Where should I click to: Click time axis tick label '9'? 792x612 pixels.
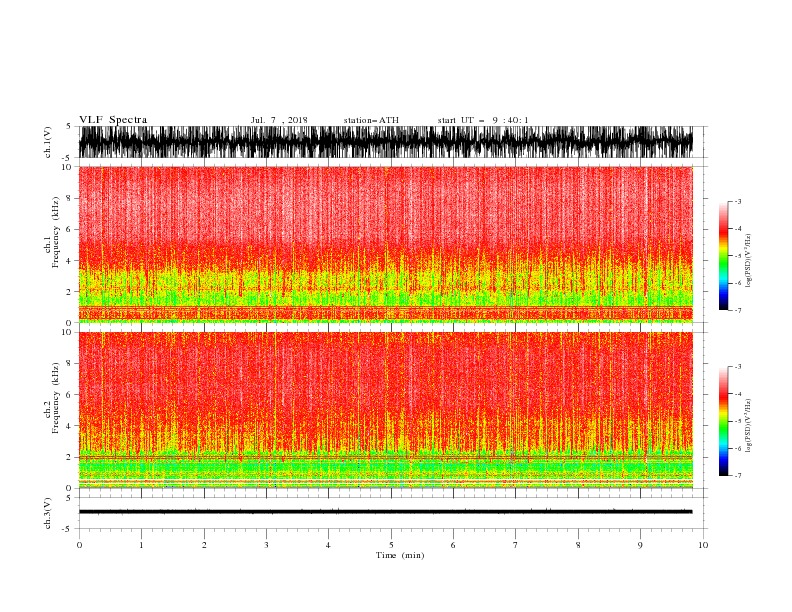pos(640,545)
